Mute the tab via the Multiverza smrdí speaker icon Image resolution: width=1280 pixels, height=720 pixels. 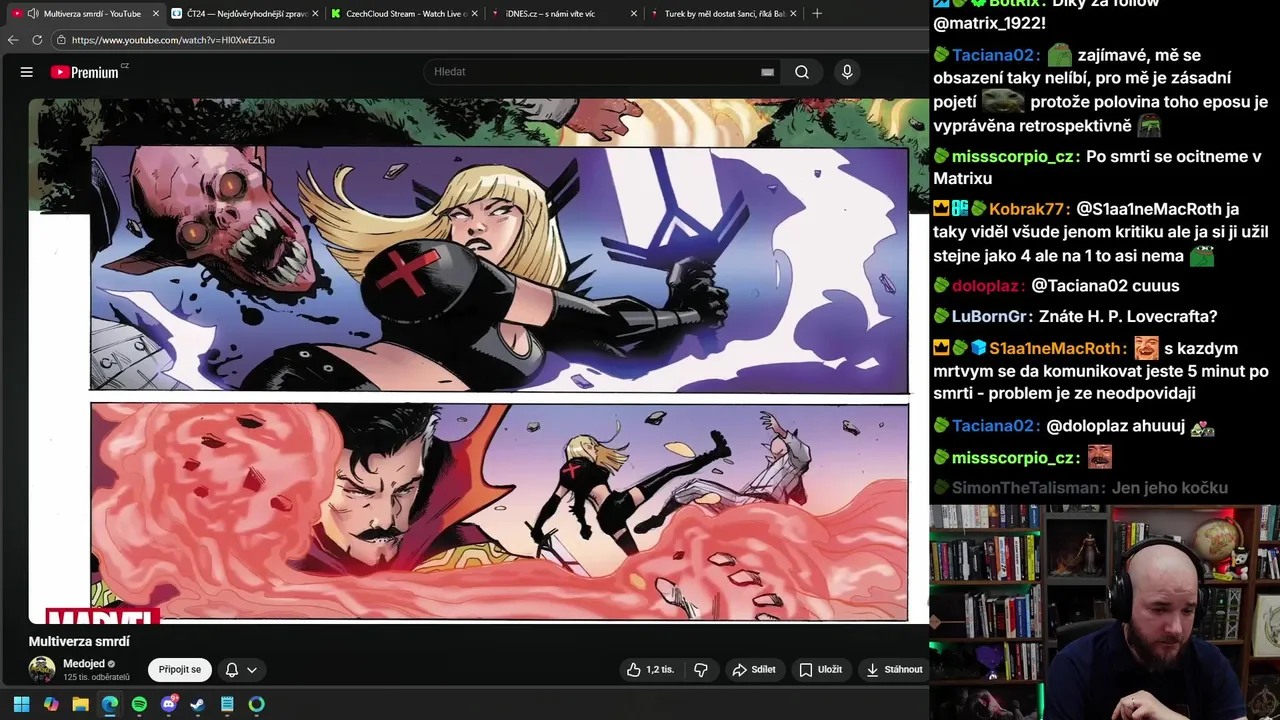point(33,14)
